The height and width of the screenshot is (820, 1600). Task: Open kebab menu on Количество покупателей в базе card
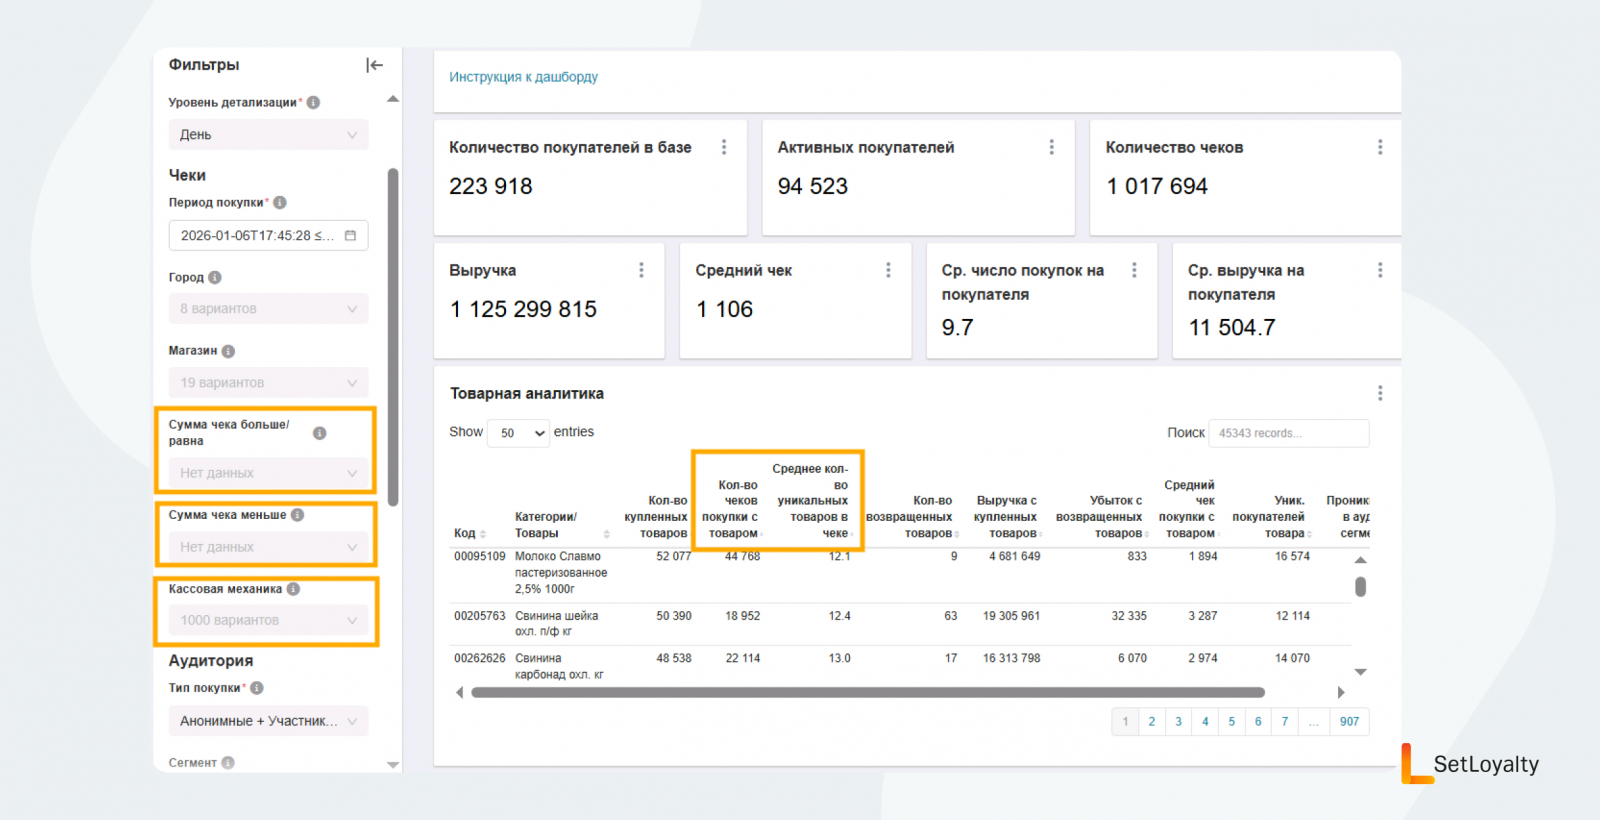pos(724,147)
